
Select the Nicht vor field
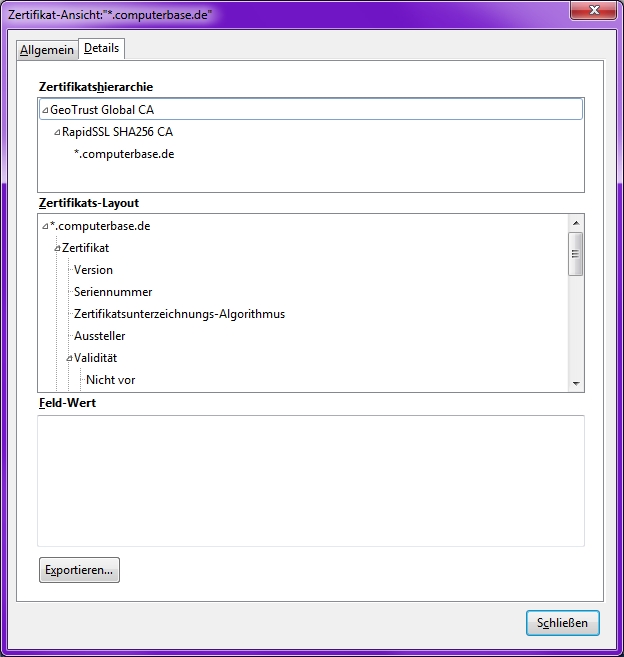click(110, 380)
